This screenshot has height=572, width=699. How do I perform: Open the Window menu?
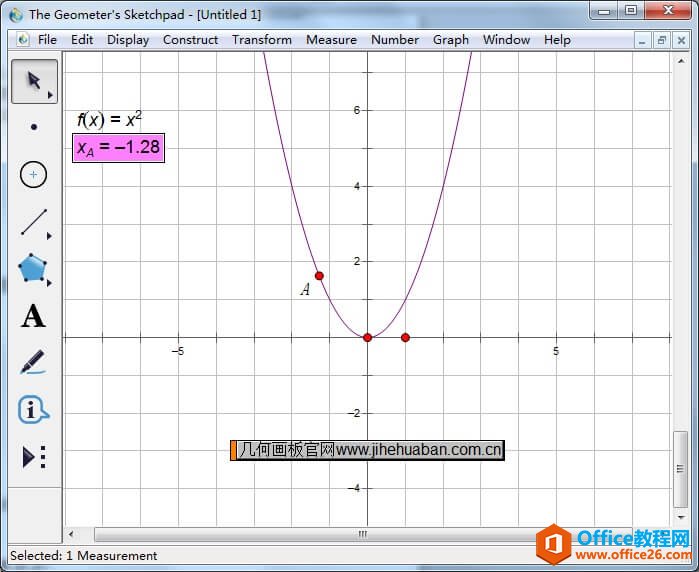(x=506, y=40)
